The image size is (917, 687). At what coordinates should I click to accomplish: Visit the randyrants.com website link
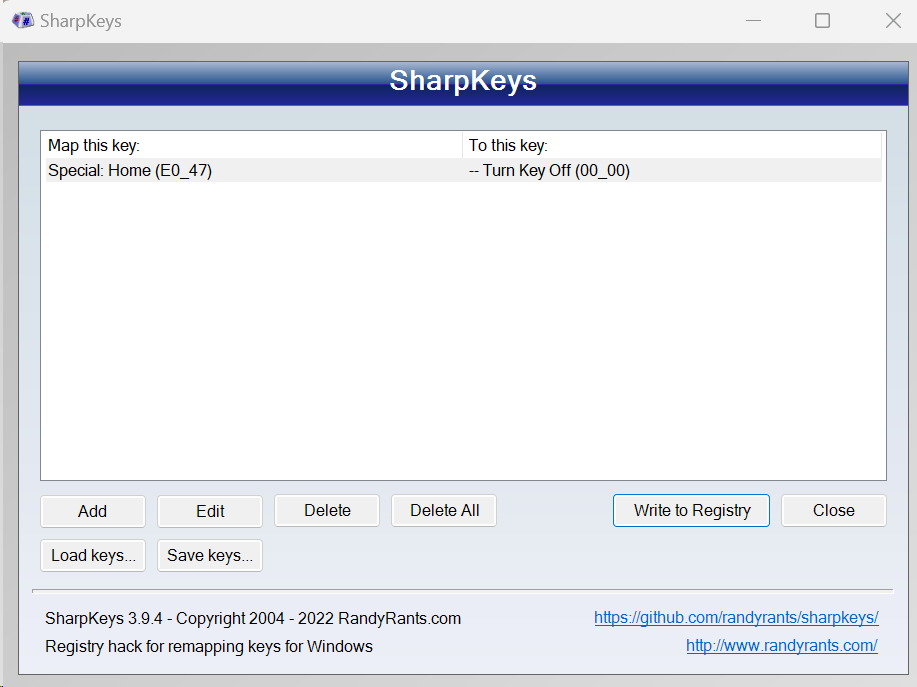click(x=781, y=645)
